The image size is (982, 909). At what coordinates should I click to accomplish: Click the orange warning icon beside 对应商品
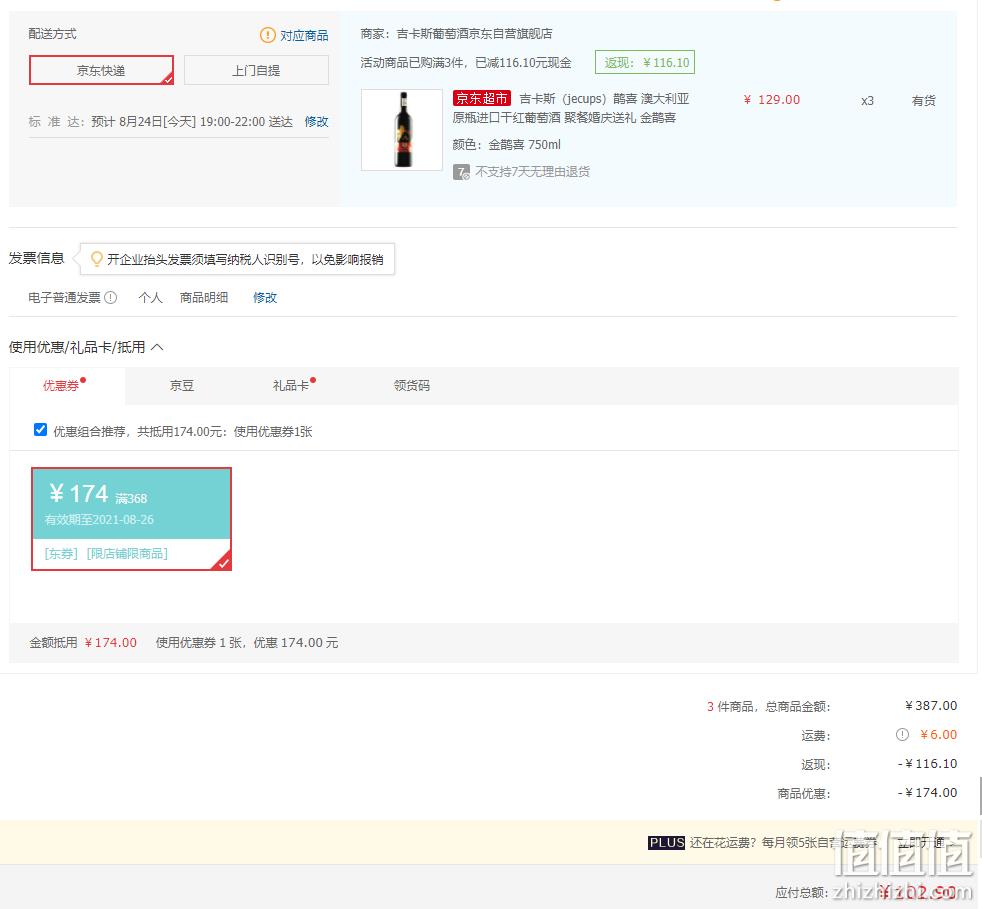pyautogui.click(x=267, y=35)
